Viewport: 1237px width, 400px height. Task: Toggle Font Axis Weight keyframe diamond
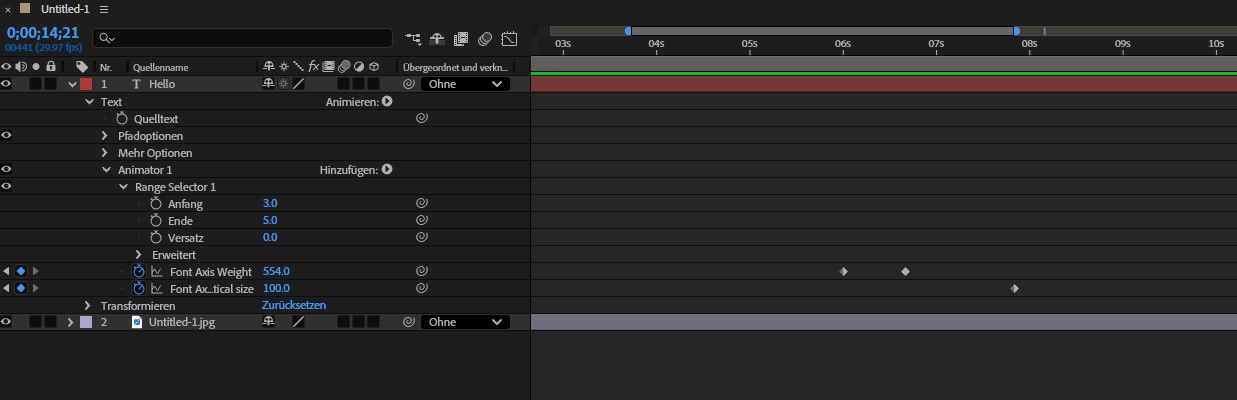coord(21,271)
